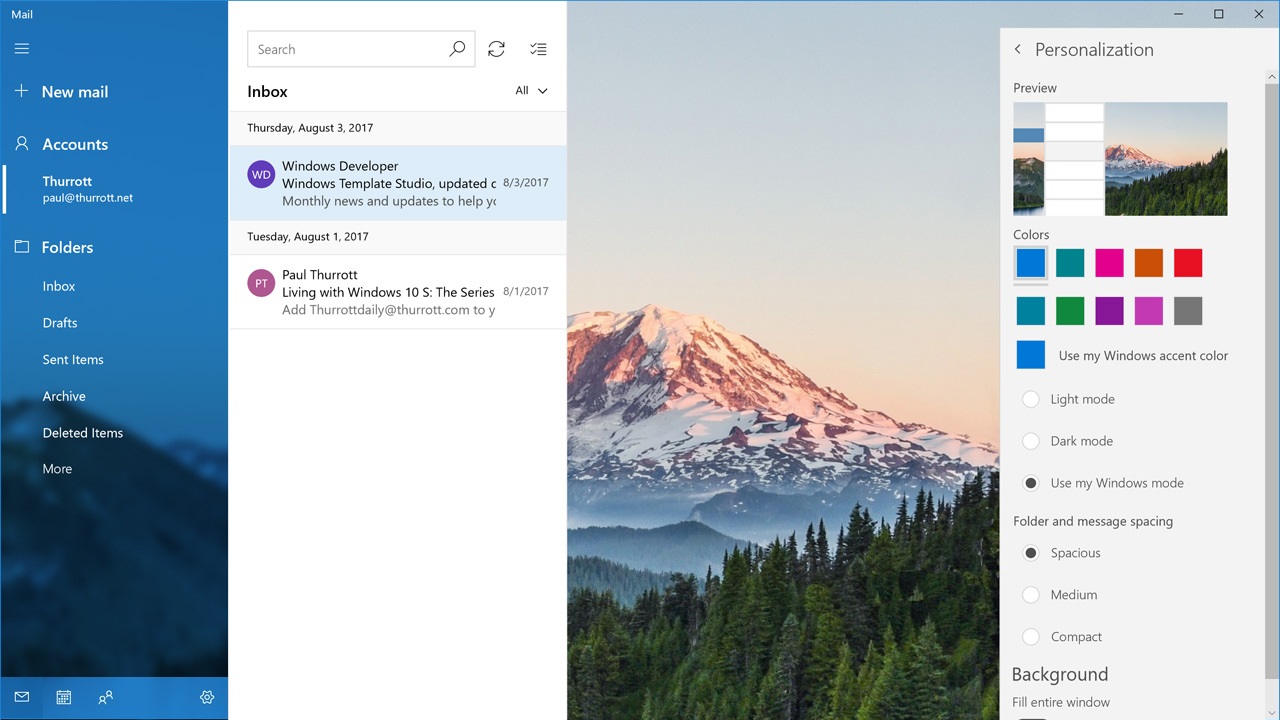
Task: Pick the red accent color swatch
Action: click(x=1187, y=262)
